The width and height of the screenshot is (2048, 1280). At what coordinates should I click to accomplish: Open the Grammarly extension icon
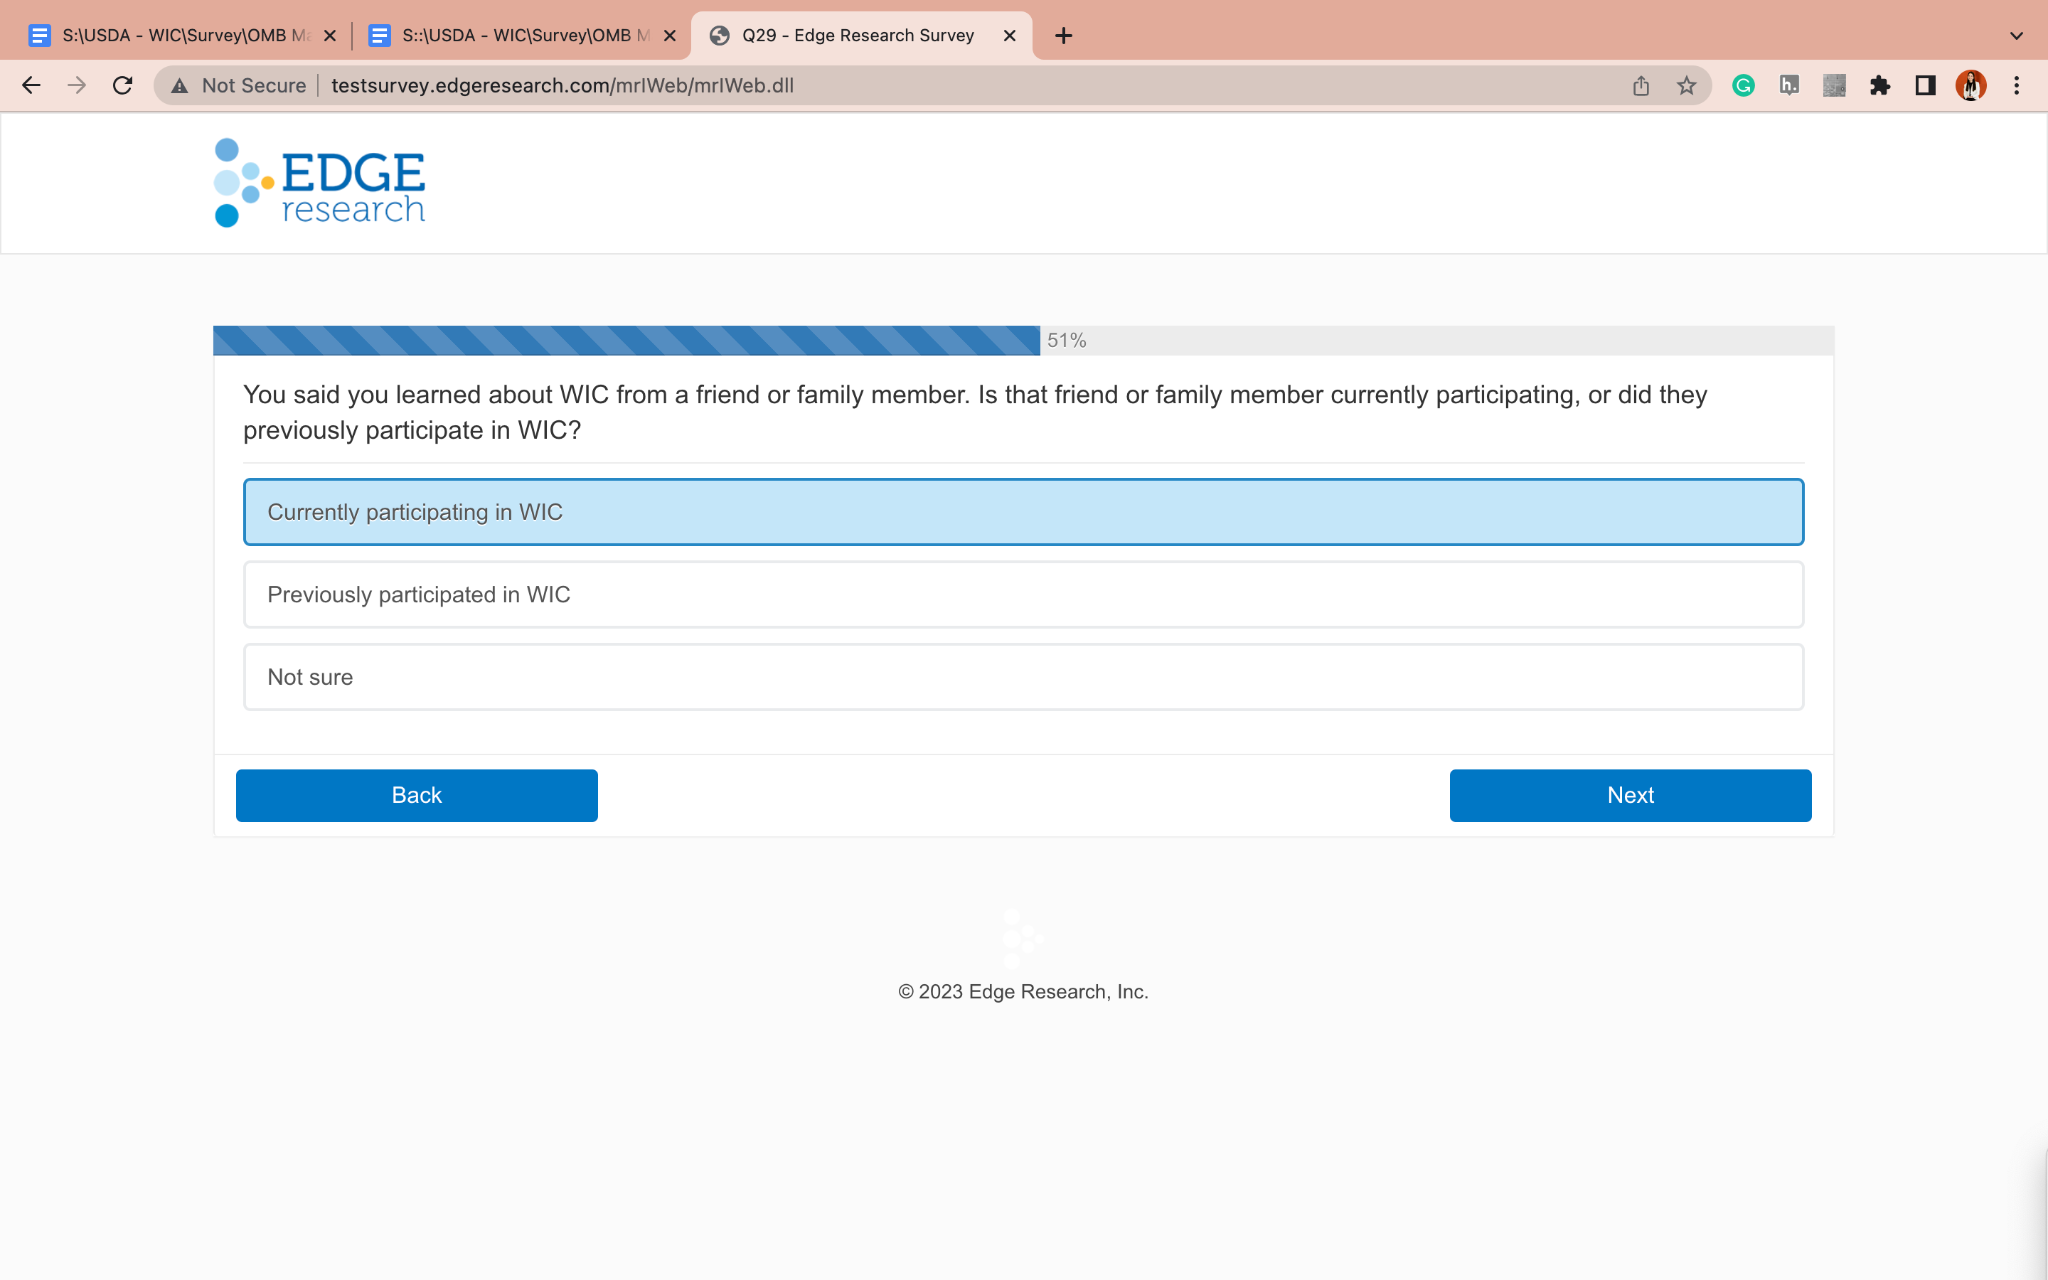click(1744, 86)
